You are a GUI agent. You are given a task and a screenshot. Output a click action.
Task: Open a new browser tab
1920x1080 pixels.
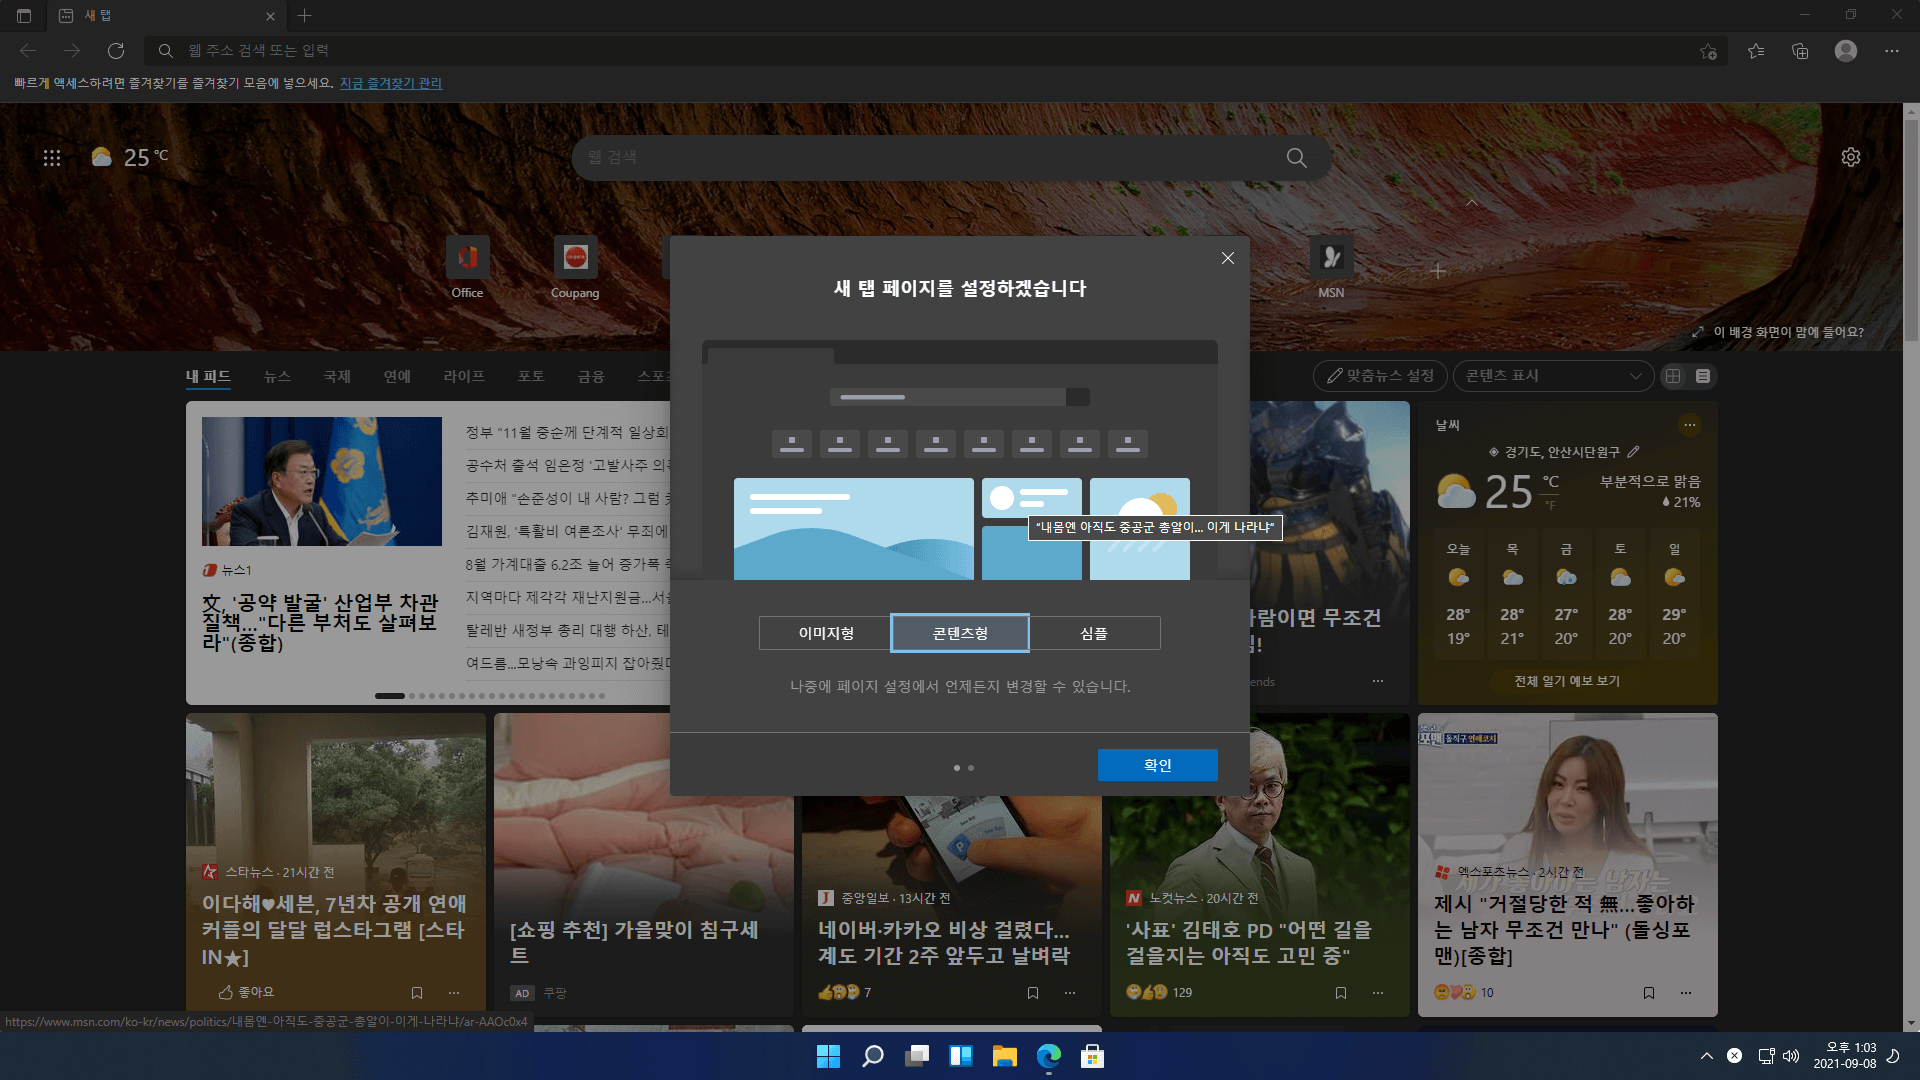coord(305,15)
